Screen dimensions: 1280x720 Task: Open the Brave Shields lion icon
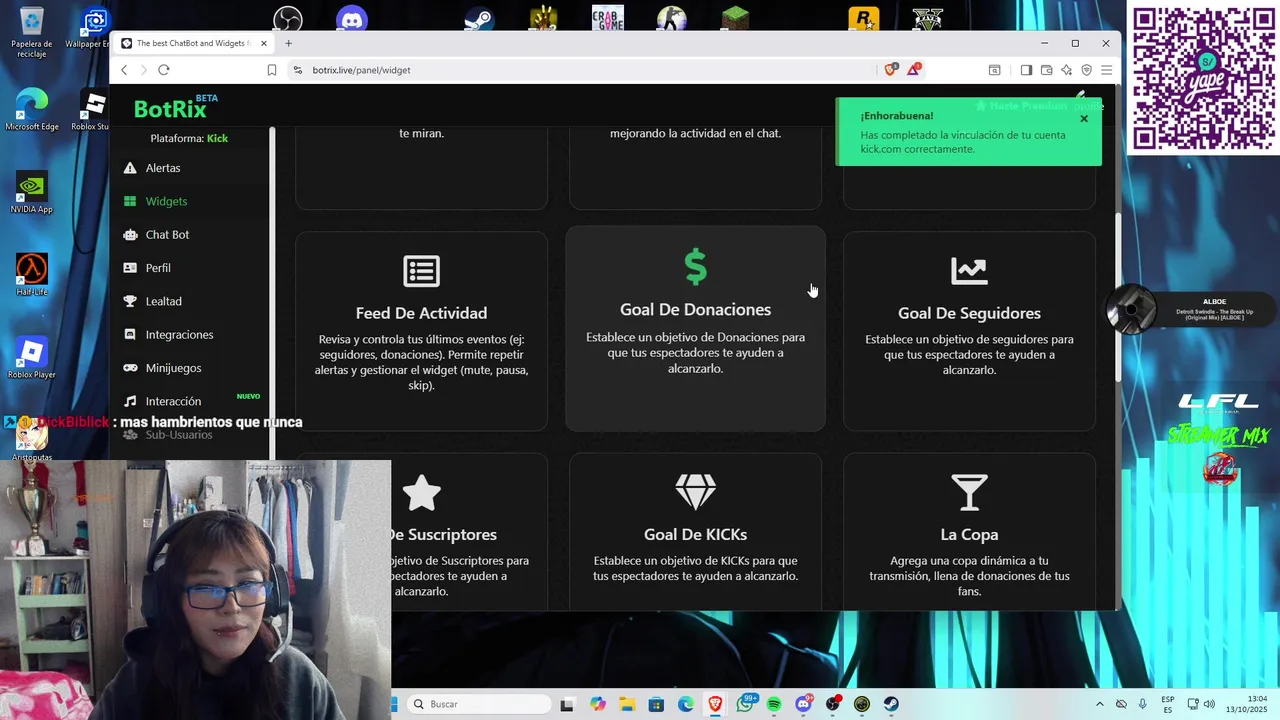click(x=891, y=69)
